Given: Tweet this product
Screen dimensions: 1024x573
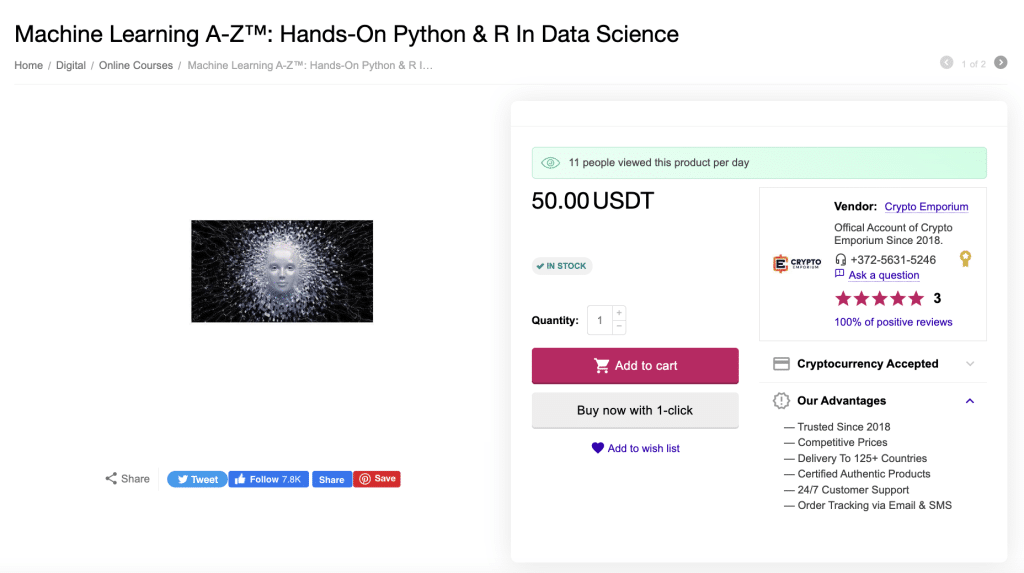Looking at the screenshot, I should (x=197, y=479).
